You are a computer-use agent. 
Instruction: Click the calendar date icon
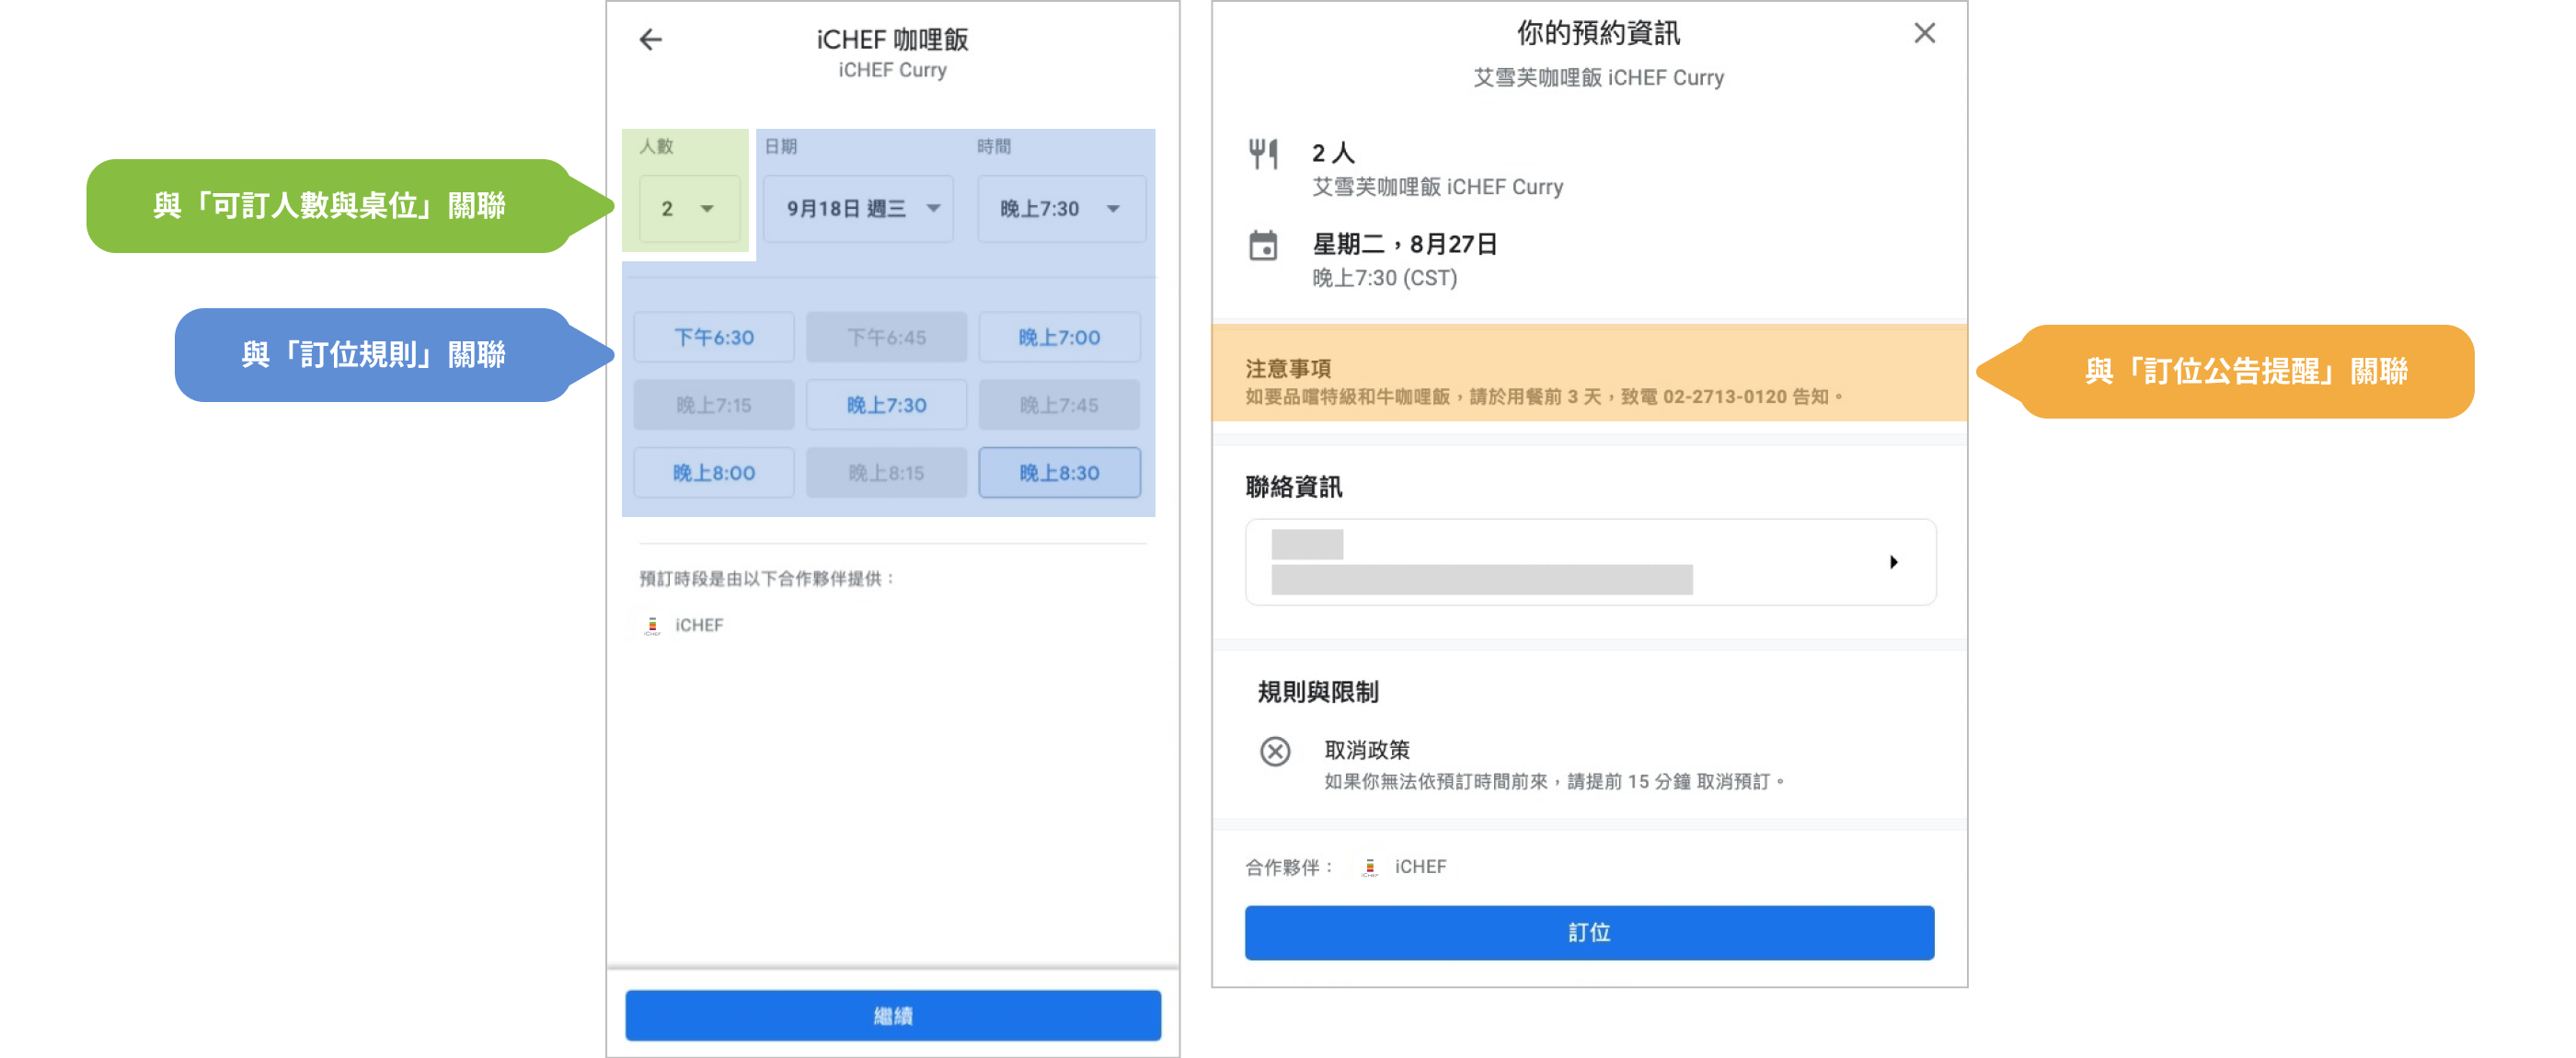[x=1263, y=245]
